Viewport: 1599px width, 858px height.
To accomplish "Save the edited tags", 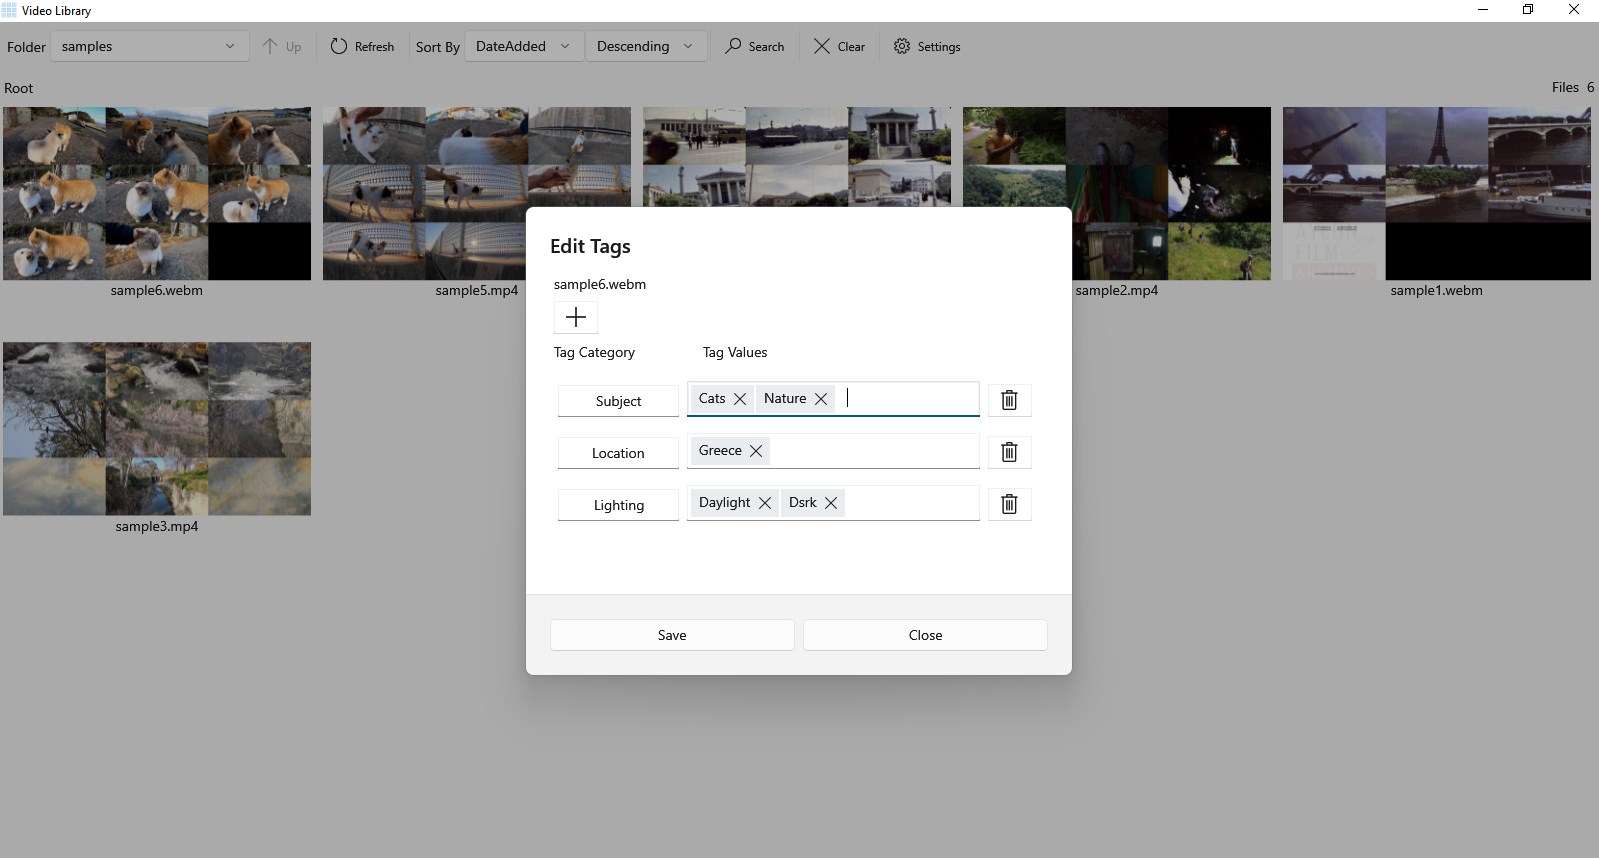I will point(672,635).
